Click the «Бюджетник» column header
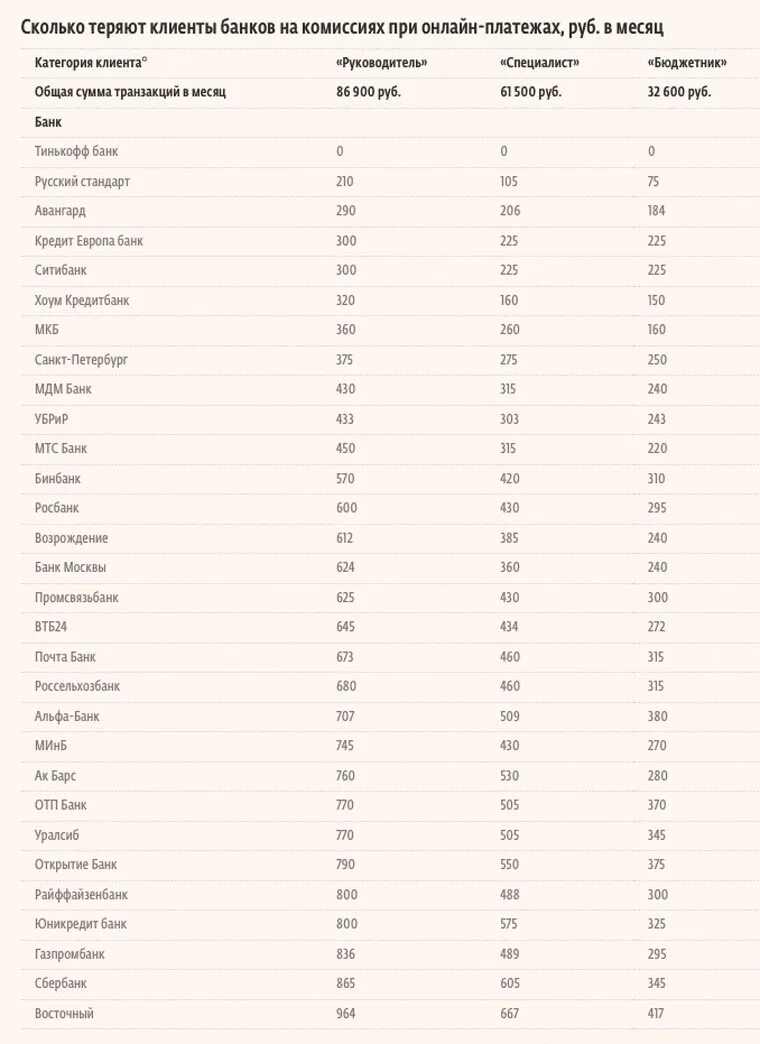Image resolution: width=760 pixels, height=1044 pixels. tap(687, 63)
